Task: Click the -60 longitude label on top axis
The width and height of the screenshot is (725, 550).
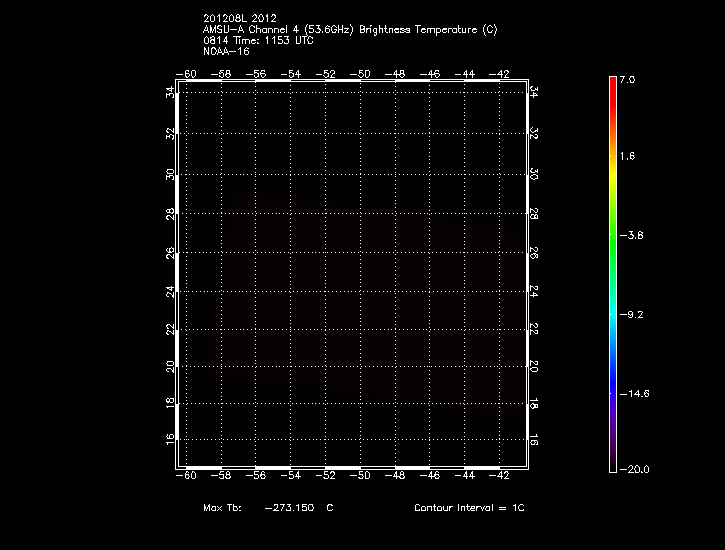Action: tap(185, 74)
